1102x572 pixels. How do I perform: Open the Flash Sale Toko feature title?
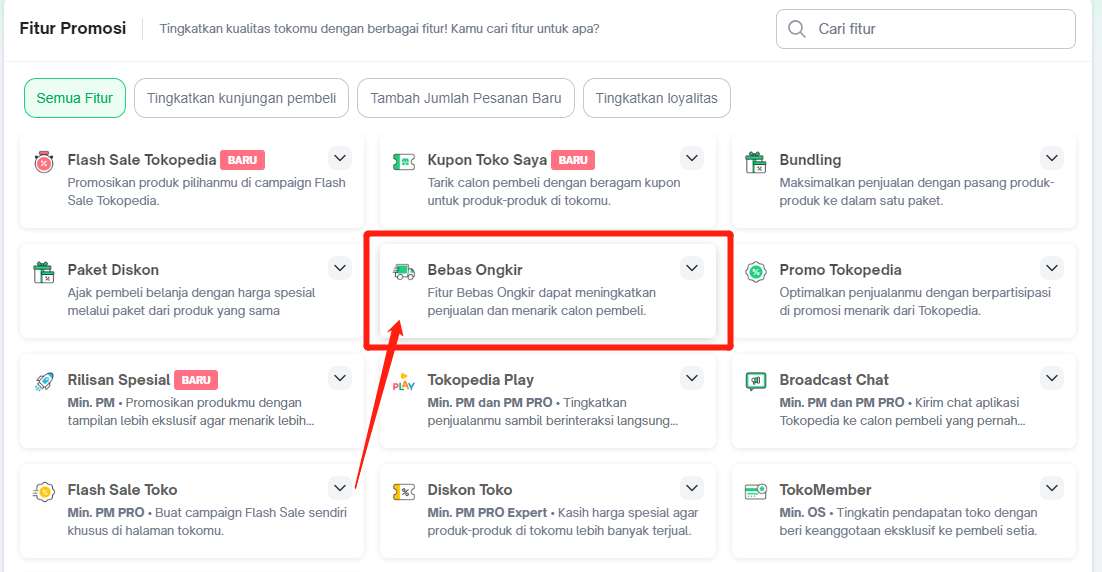coord(122,490)
